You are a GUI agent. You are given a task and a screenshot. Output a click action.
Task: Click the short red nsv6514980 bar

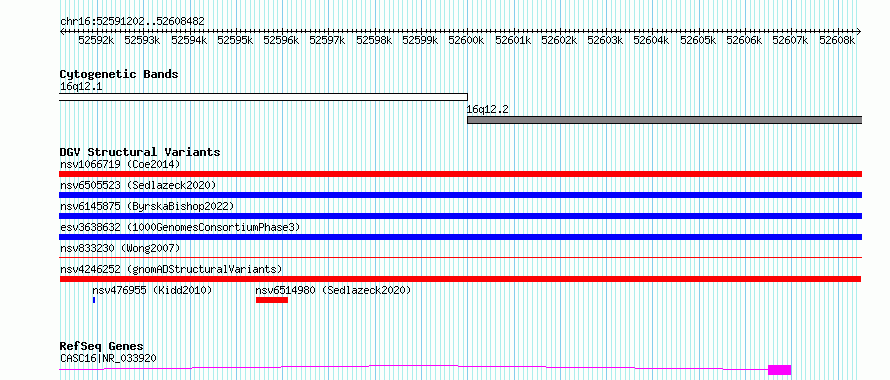coord(272,300)
